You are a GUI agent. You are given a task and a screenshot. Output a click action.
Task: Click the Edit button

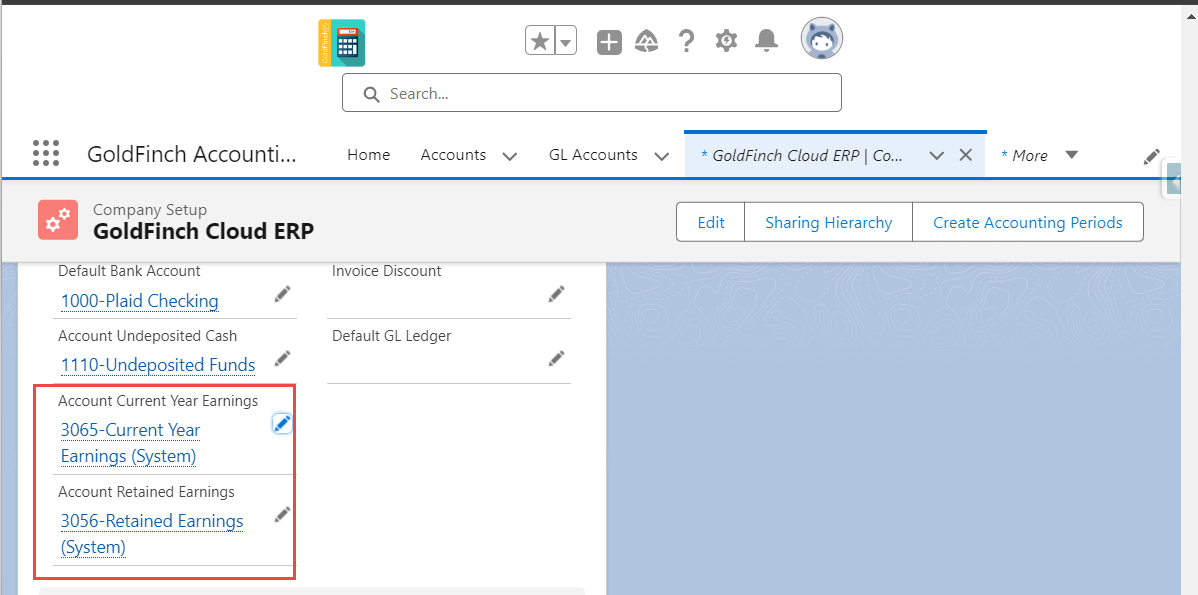pos(711,222)
